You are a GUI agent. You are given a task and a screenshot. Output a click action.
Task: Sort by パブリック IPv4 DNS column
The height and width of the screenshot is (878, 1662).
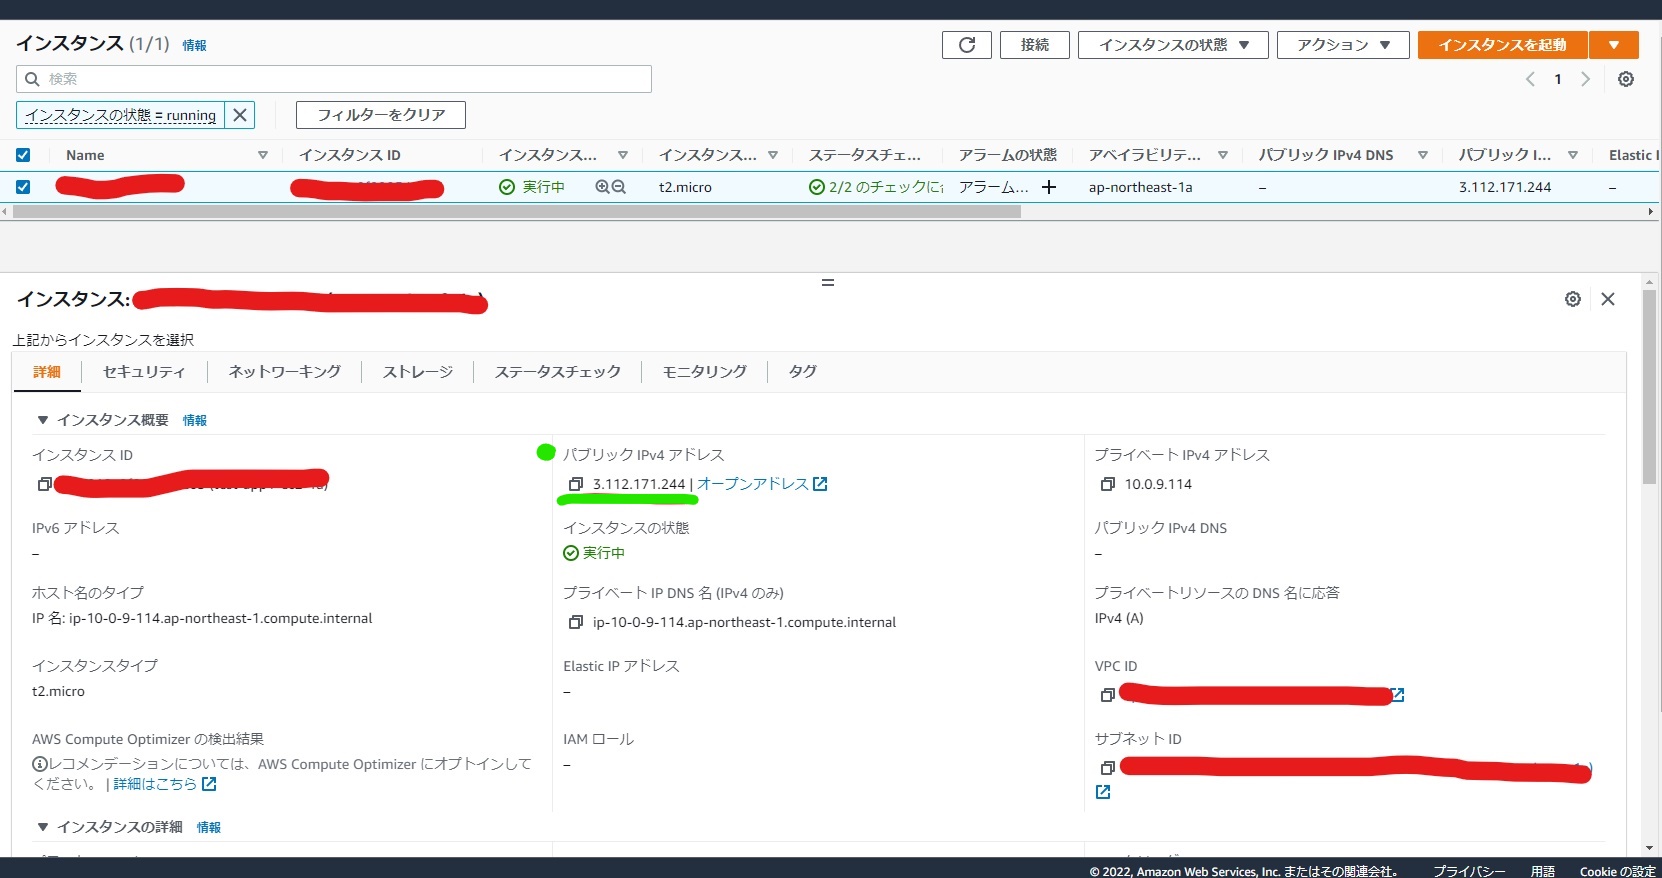1423,155
